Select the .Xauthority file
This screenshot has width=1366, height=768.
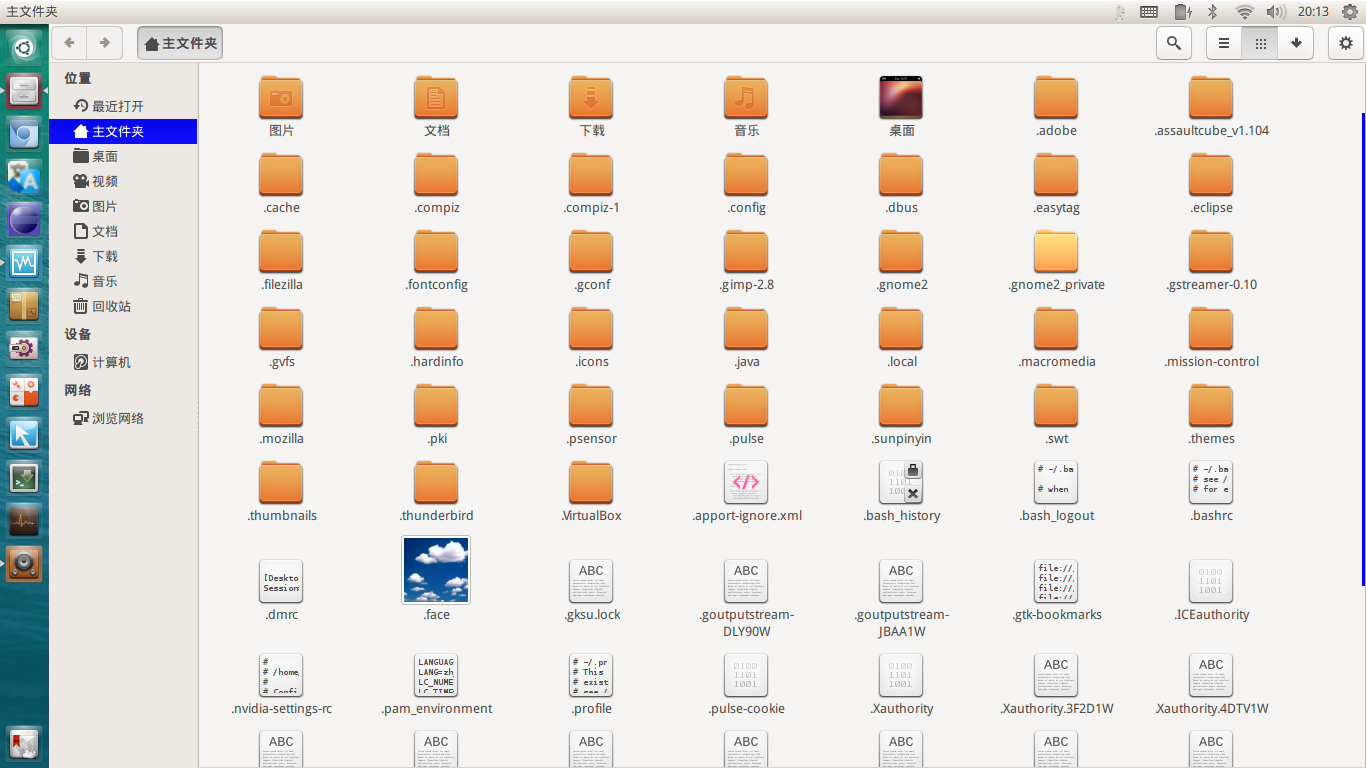click(901, 676)
